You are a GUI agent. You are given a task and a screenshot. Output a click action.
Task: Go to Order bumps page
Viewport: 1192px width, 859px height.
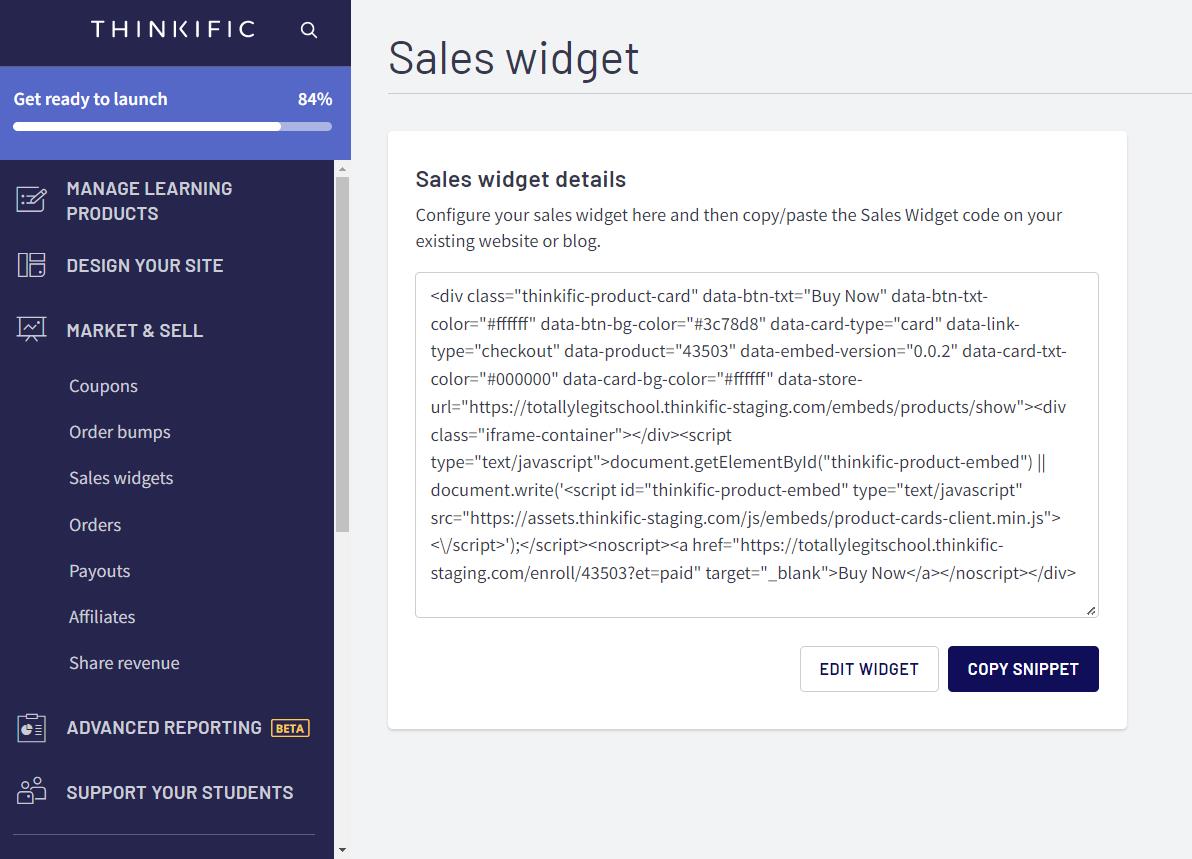119,432
